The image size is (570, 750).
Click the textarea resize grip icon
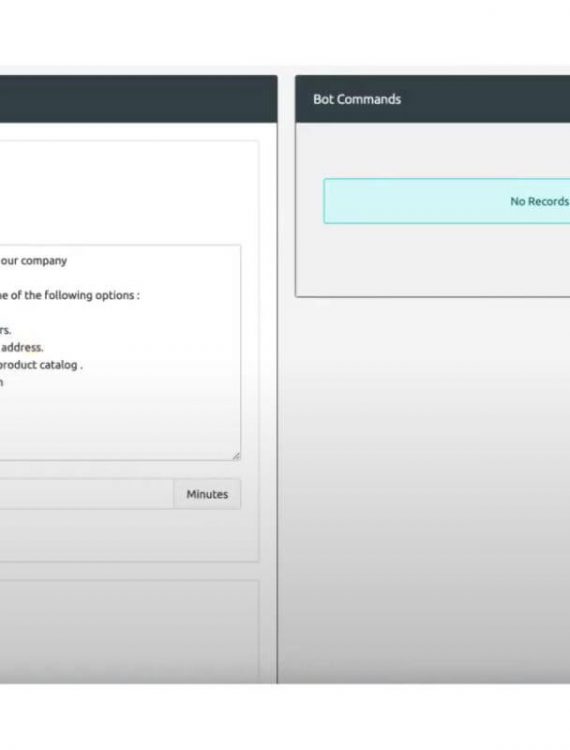coord(236,456)
